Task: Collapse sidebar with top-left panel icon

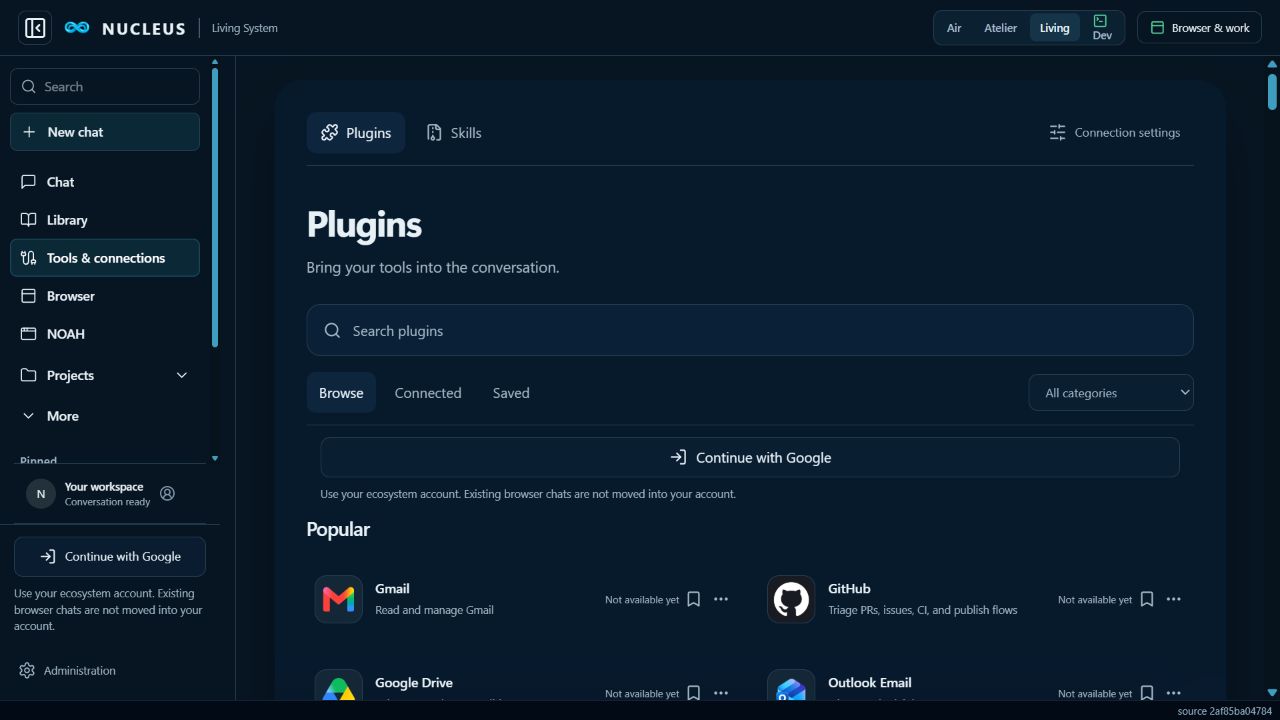Action: point(35,28)
